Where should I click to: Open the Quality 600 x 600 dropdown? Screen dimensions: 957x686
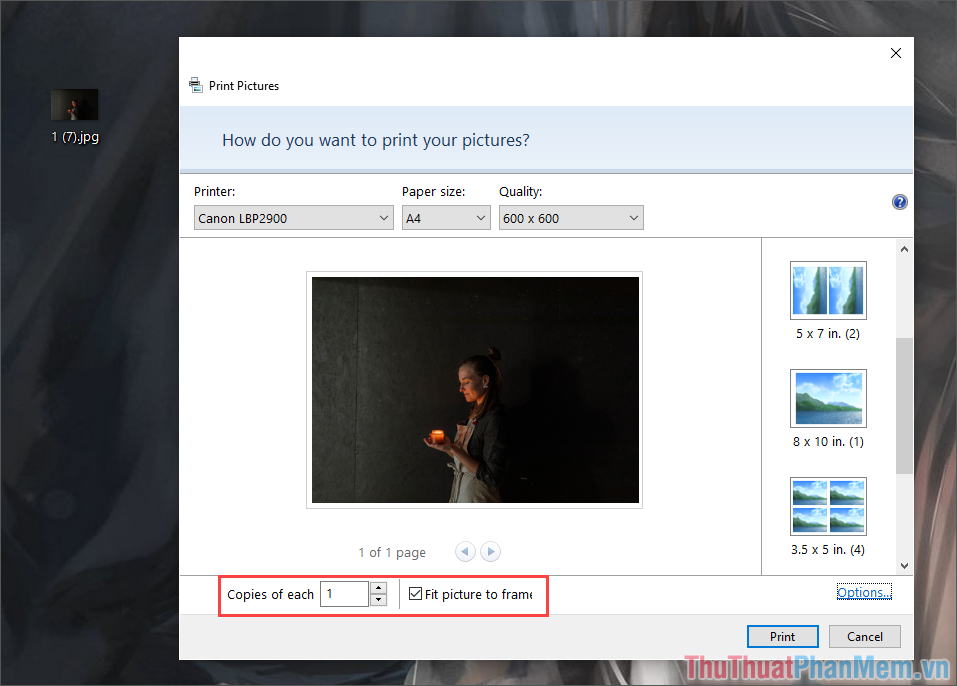[571, 218]
